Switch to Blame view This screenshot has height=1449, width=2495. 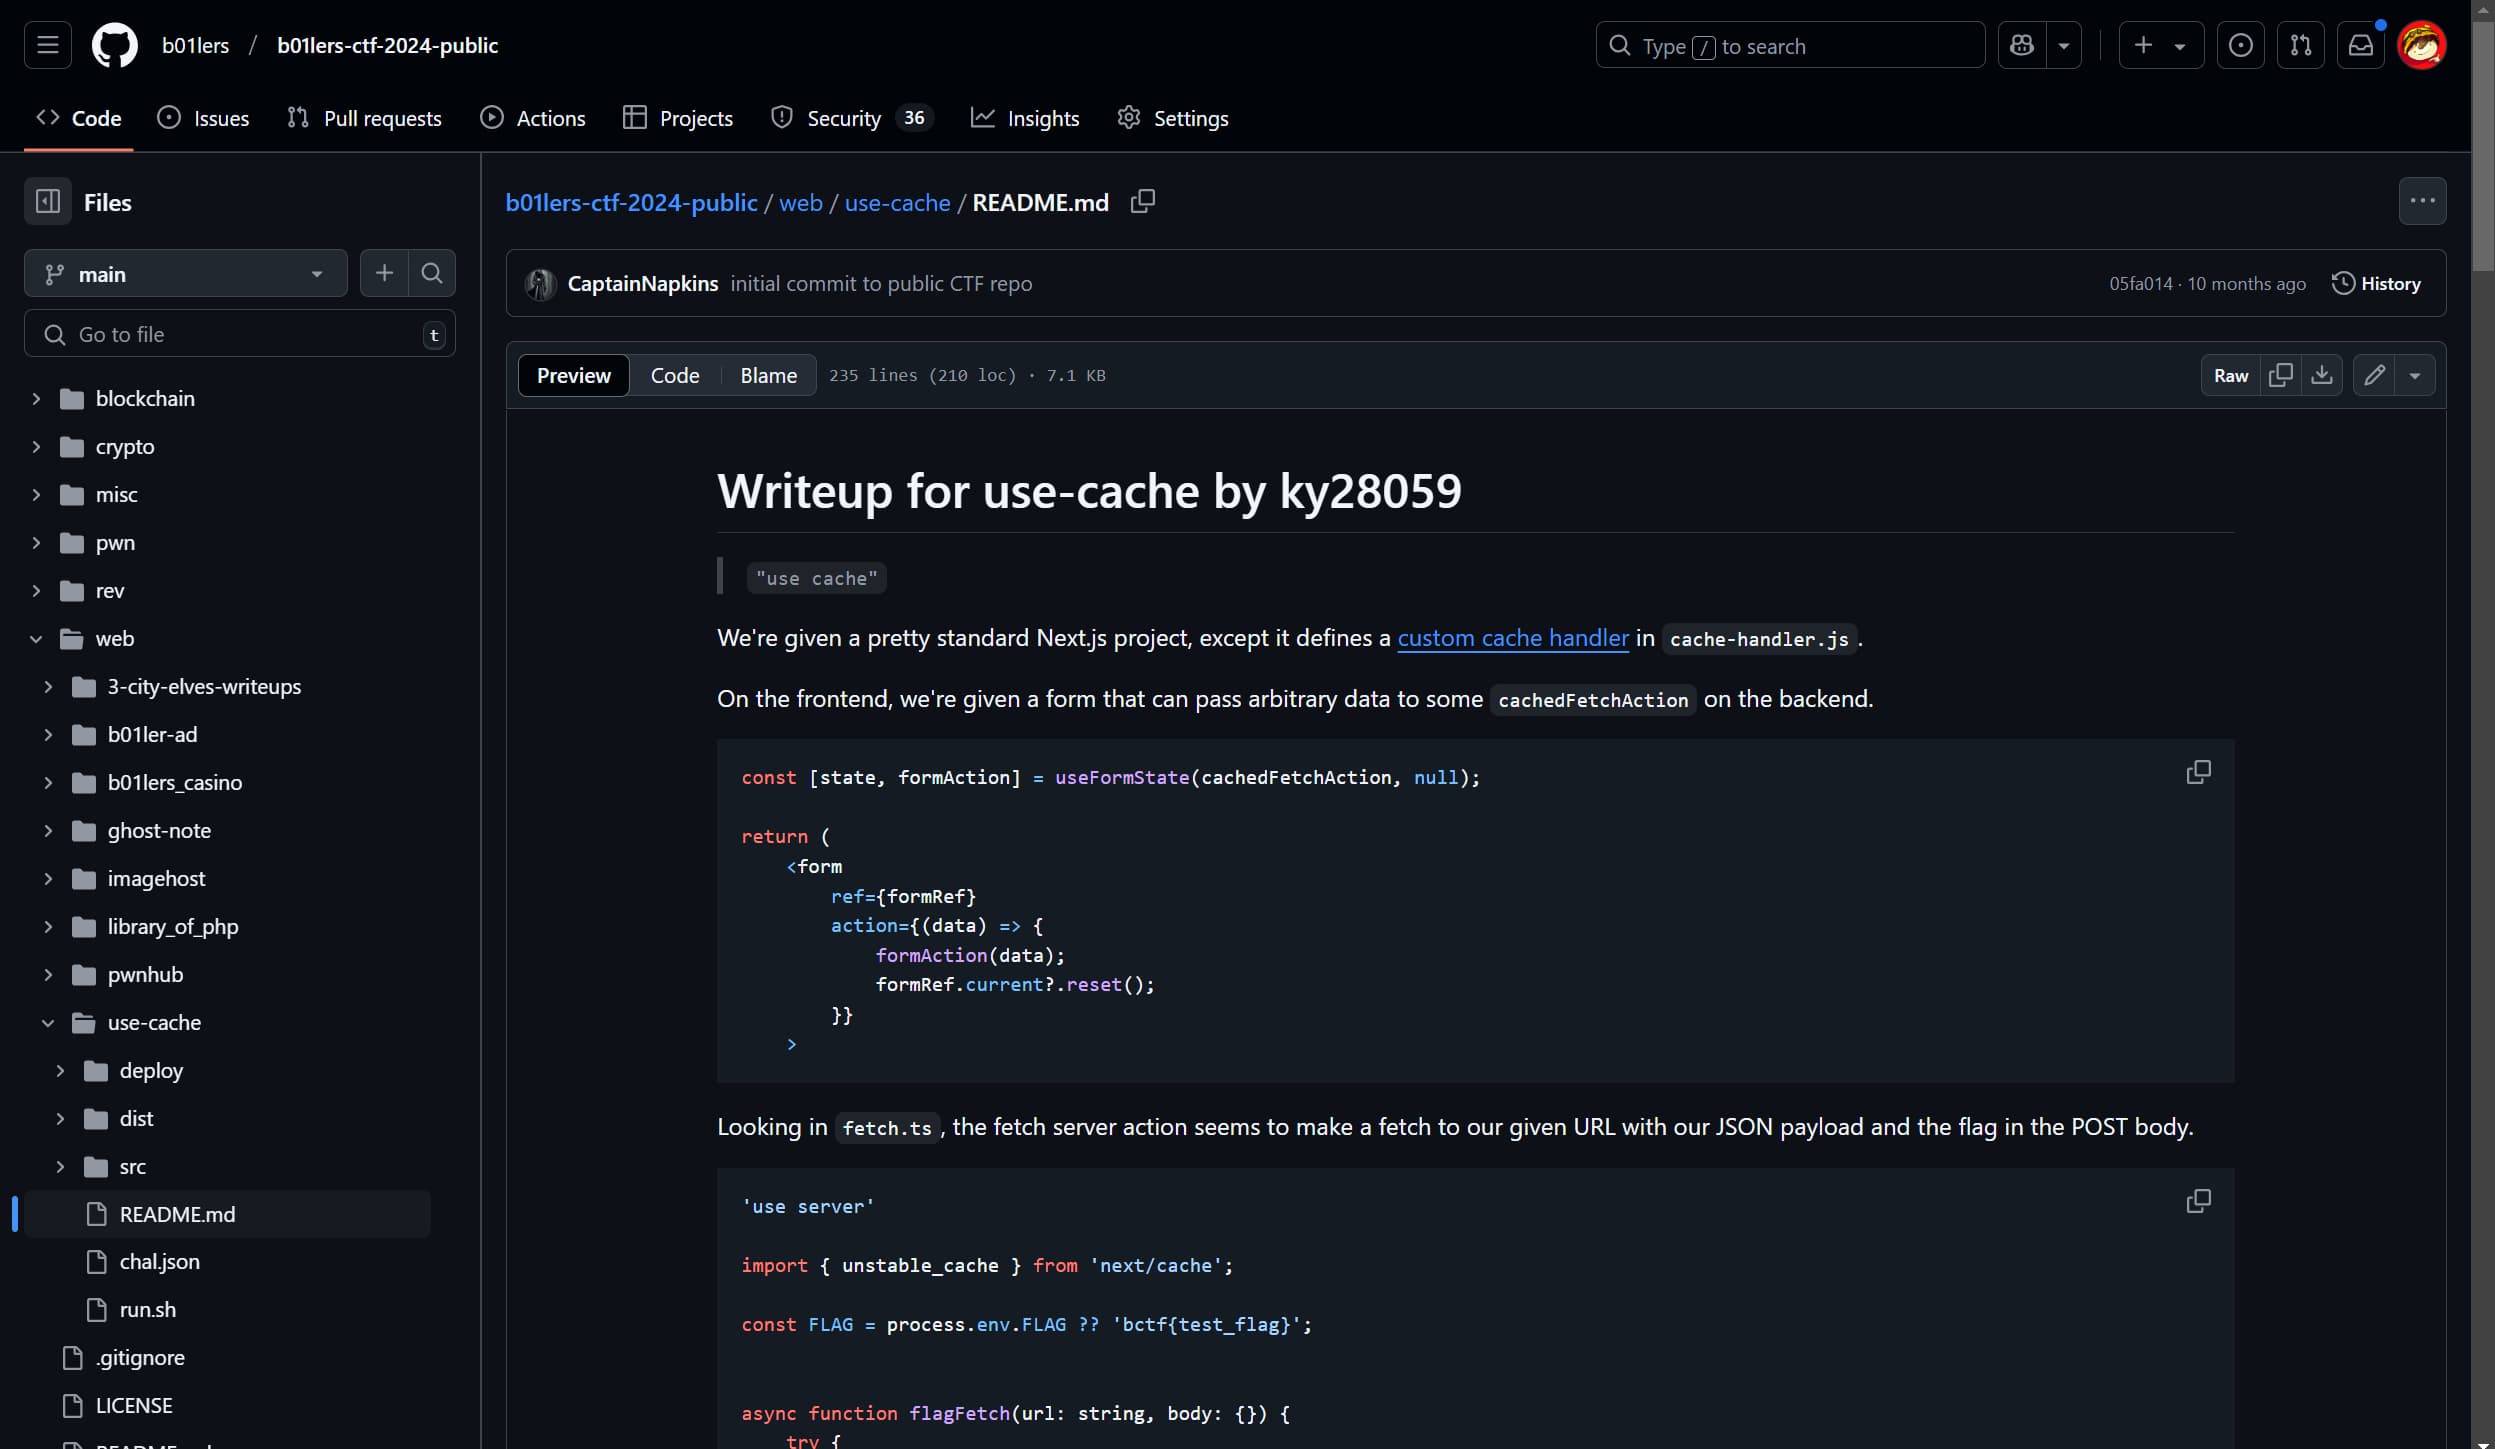click(768, 375)
